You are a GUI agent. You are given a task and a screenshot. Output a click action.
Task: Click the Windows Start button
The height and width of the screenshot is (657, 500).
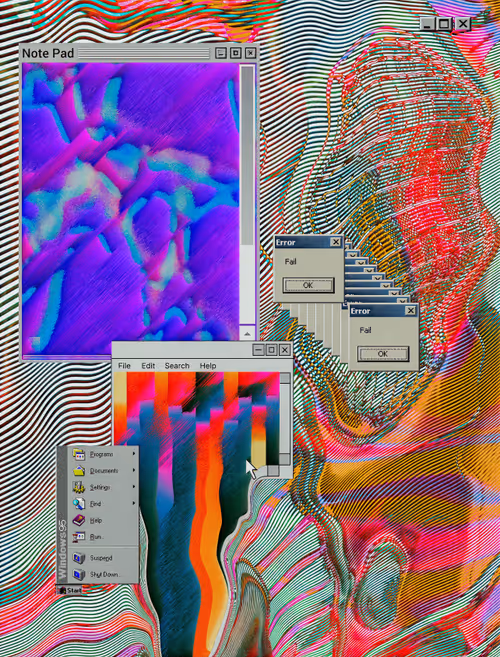pos(70,590)
